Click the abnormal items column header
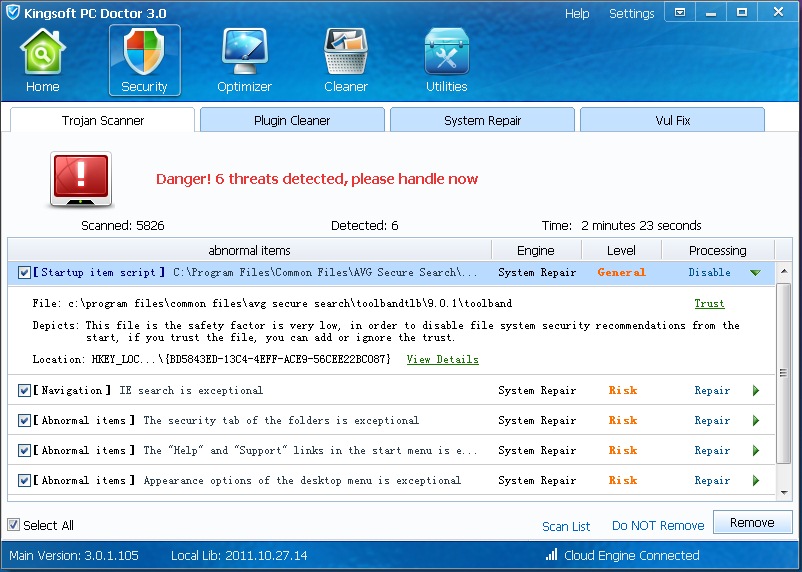This screenshot has height=572, width=802. coord(249,250)
